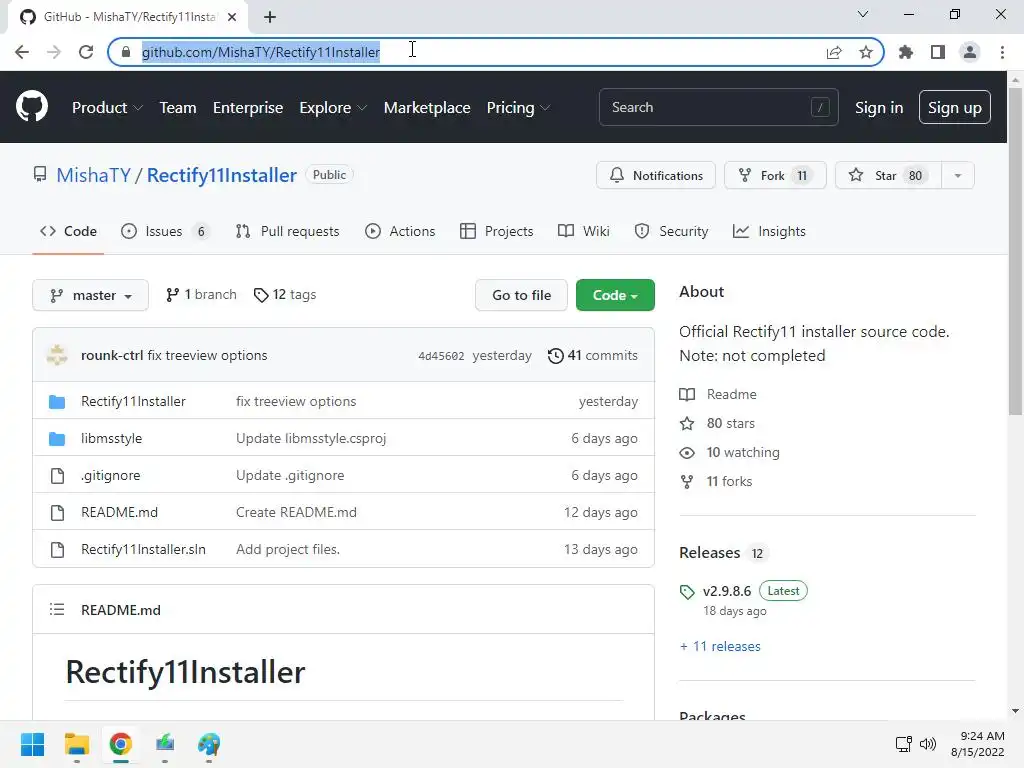
Task: Click the commit hash 4d45602
Action: pyautogui.click(x=441, y=356)
